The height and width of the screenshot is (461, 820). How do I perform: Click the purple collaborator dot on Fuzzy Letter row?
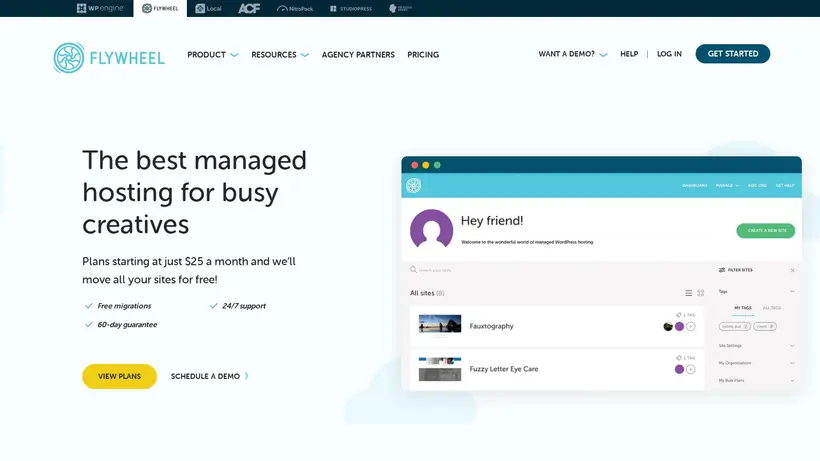(679, 370)
